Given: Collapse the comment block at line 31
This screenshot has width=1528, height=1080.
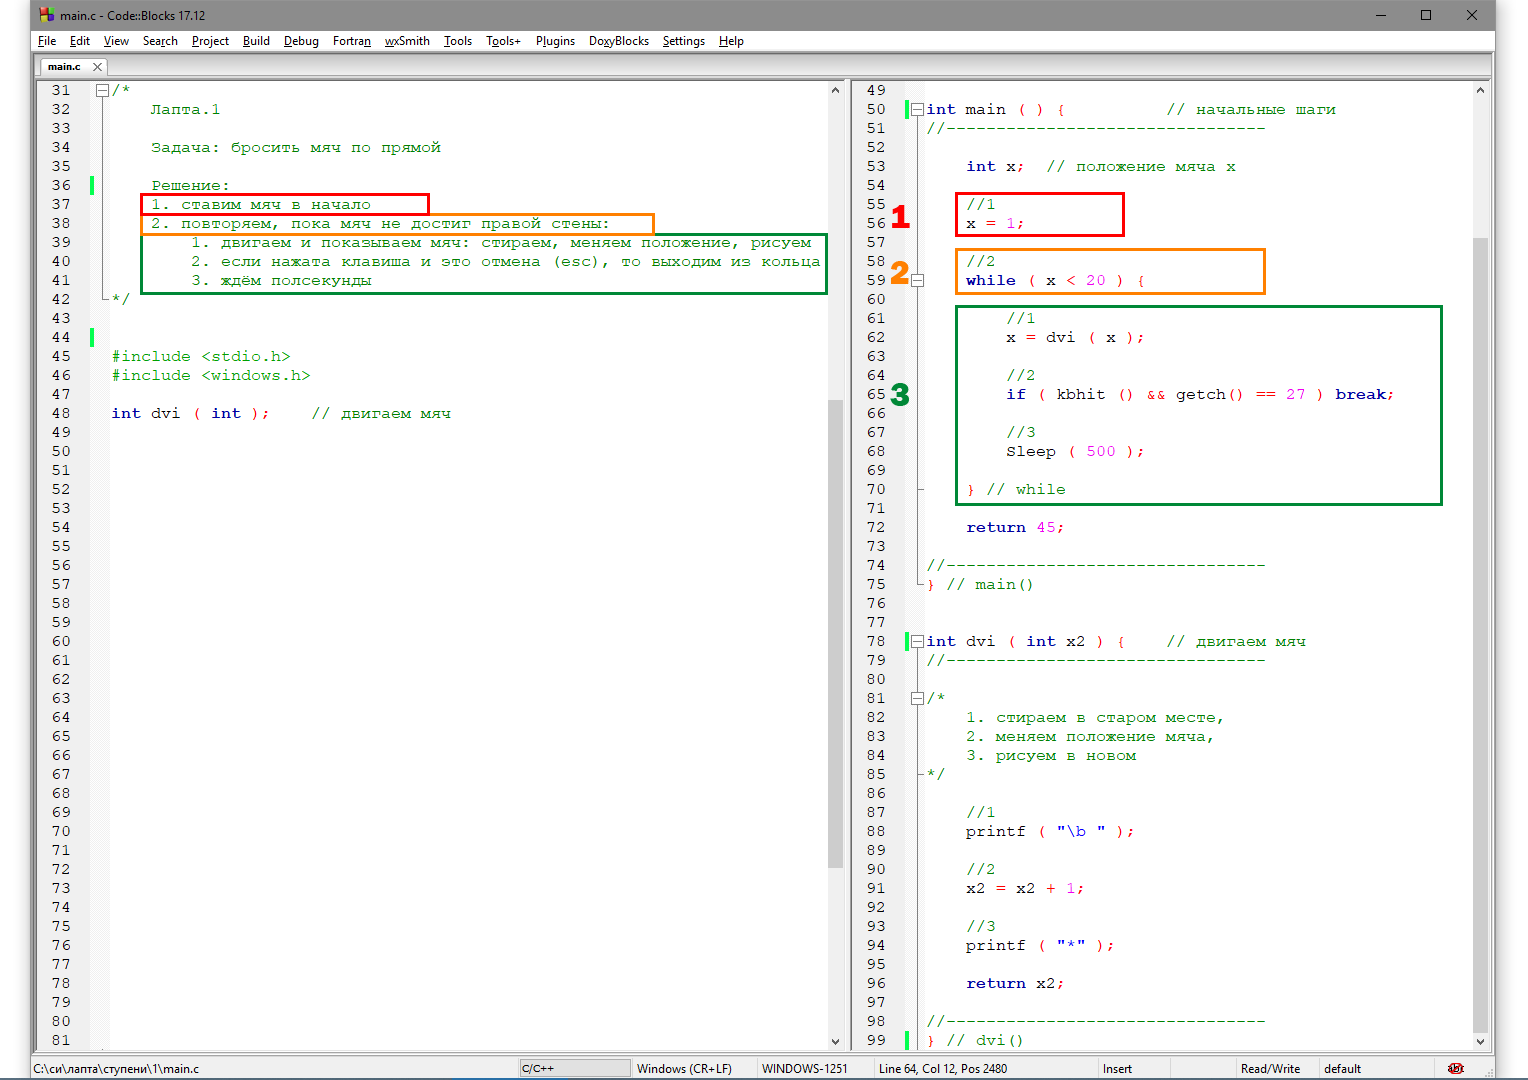Looking at the screenshot, I should (x=102, y=90).
